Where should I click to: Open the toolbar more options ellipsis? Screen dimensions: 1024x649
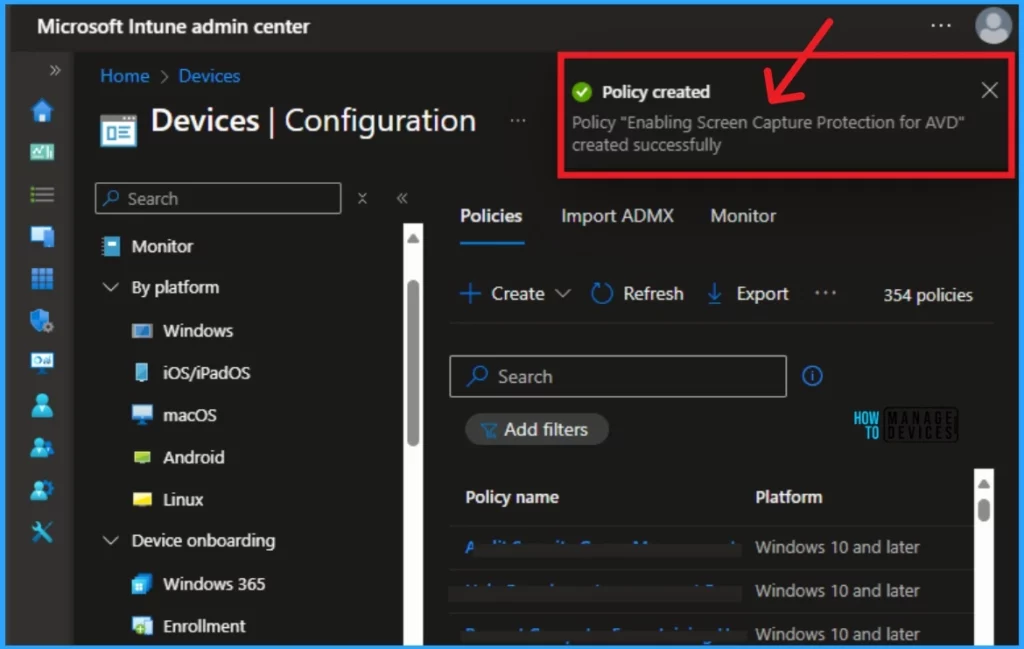pyautogui.click(x=825, y=293)
